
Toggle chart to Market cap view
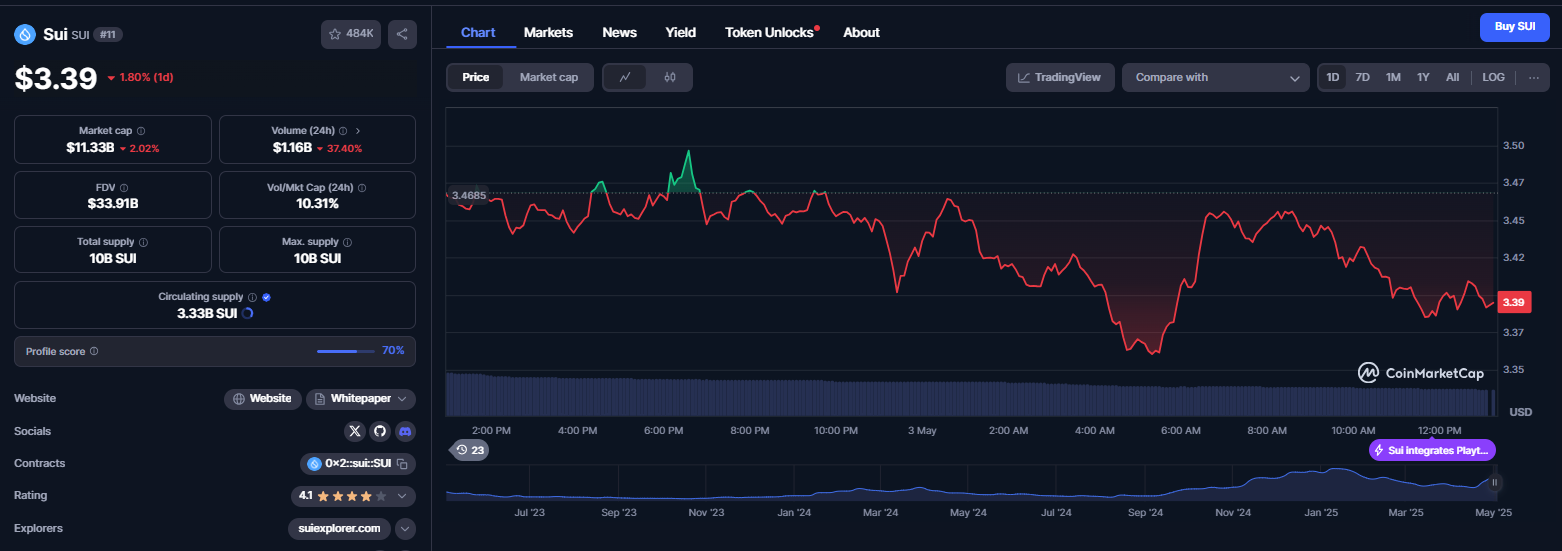pyautogui.click(x=548, y=77)
